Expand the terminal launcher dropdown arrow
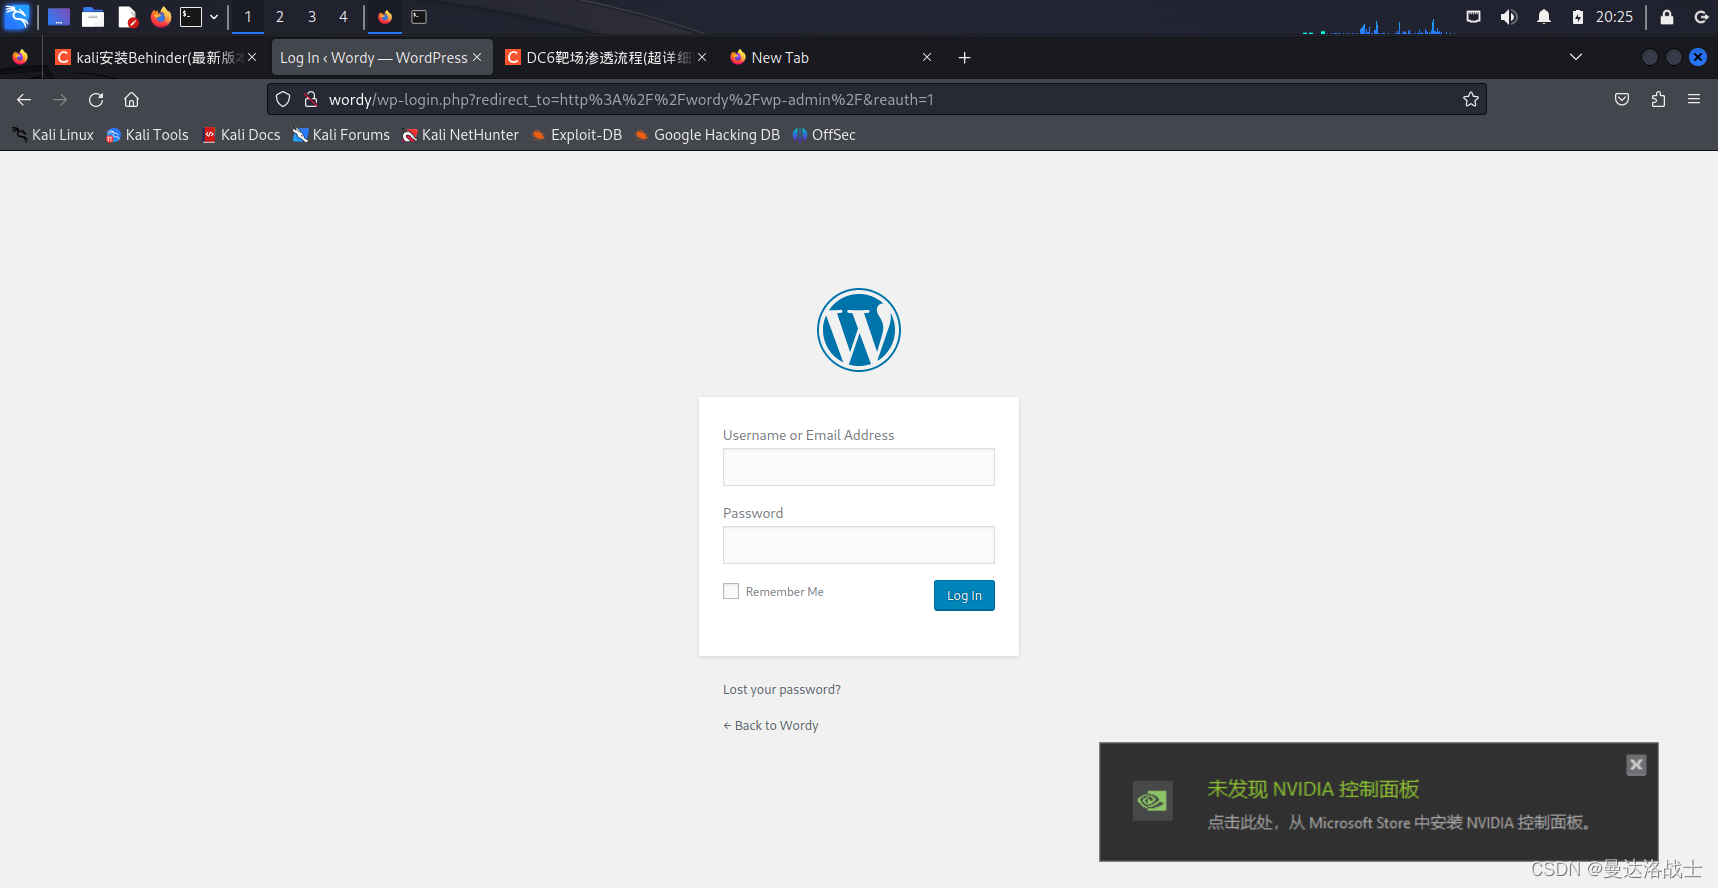Screen dimensions: 1718x888 pos(214,17)
